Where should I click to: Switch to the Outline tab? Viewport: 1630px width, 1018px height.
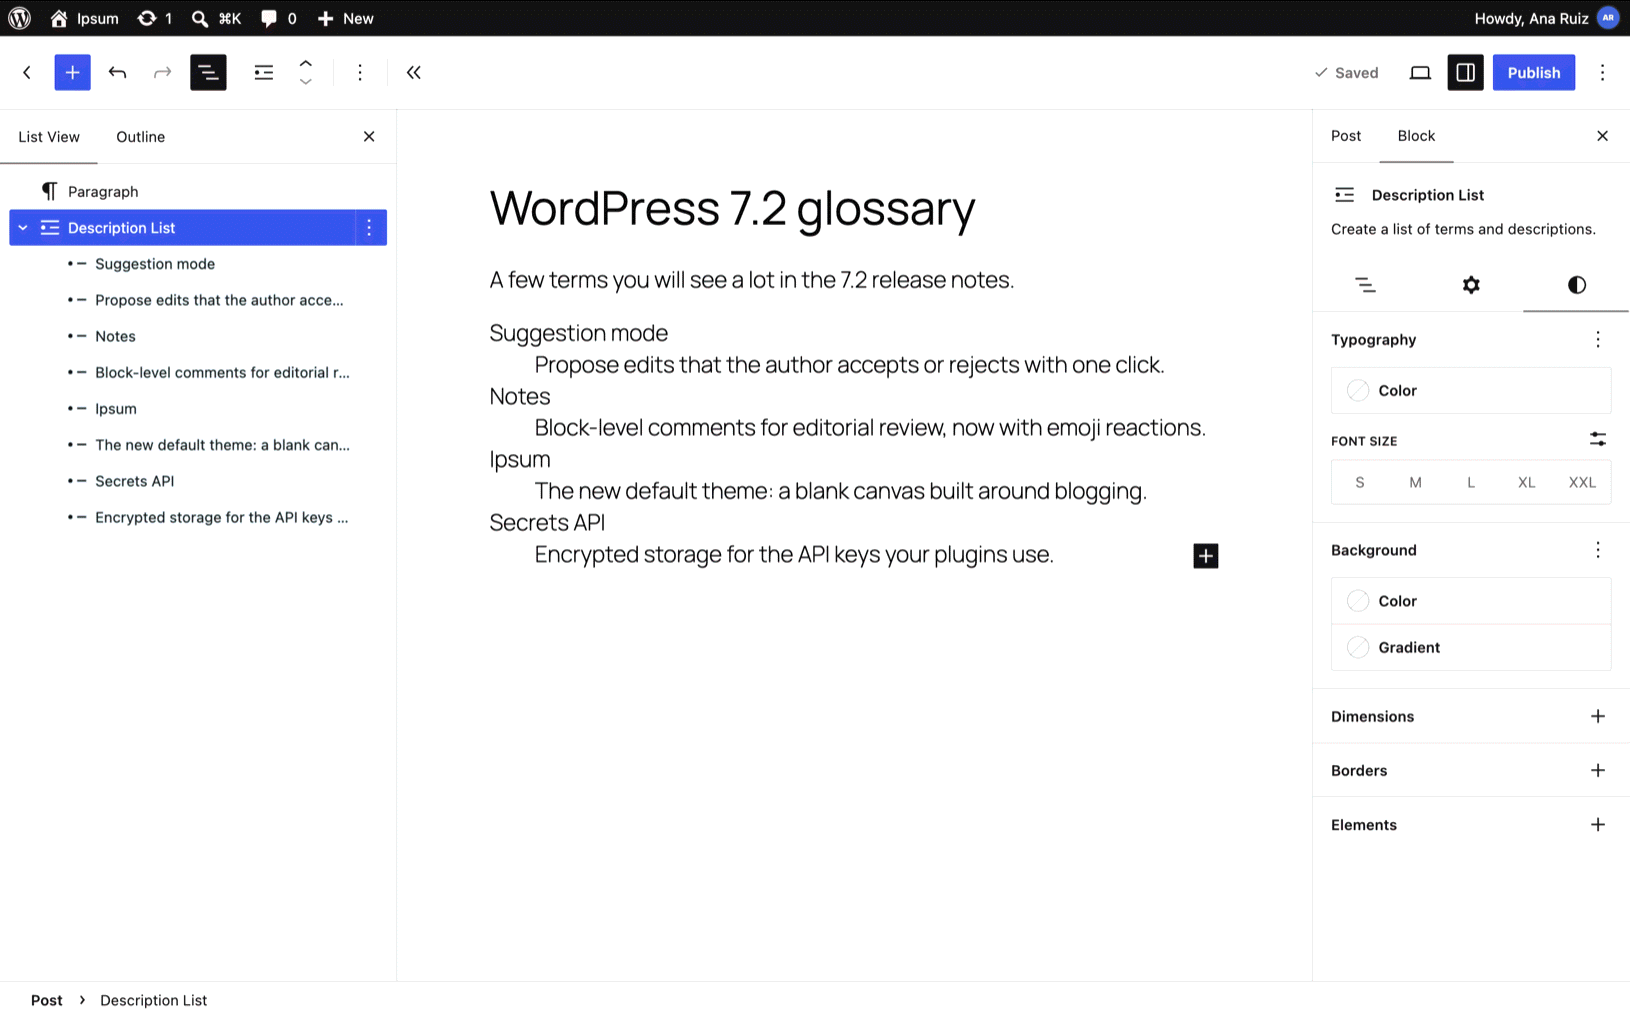point(140,137)
